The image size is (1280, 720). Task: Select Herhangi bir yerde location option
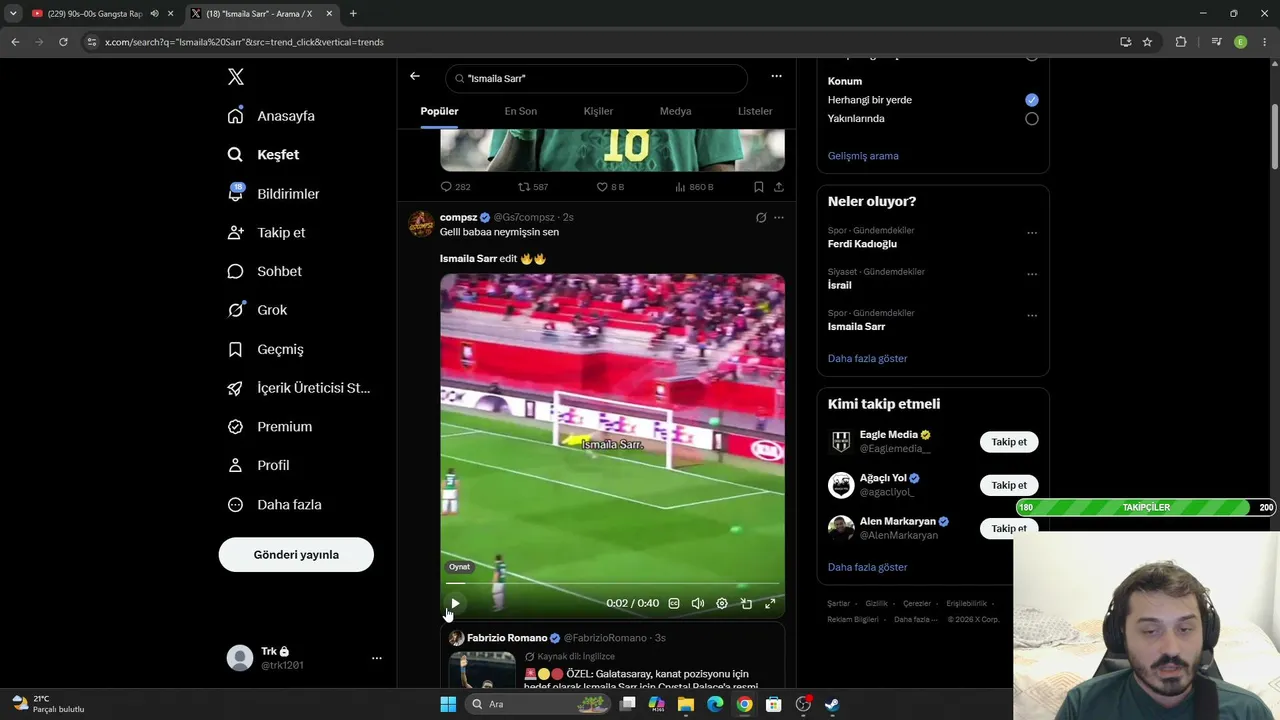[x=1032, y=100]
